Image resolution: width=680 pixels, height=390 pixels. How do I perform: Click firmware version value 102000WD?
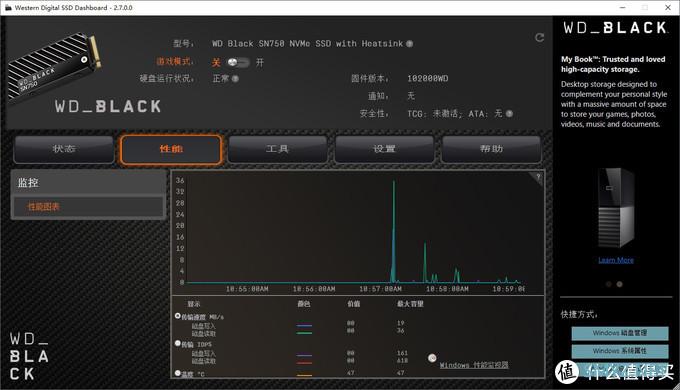(428, 79)
